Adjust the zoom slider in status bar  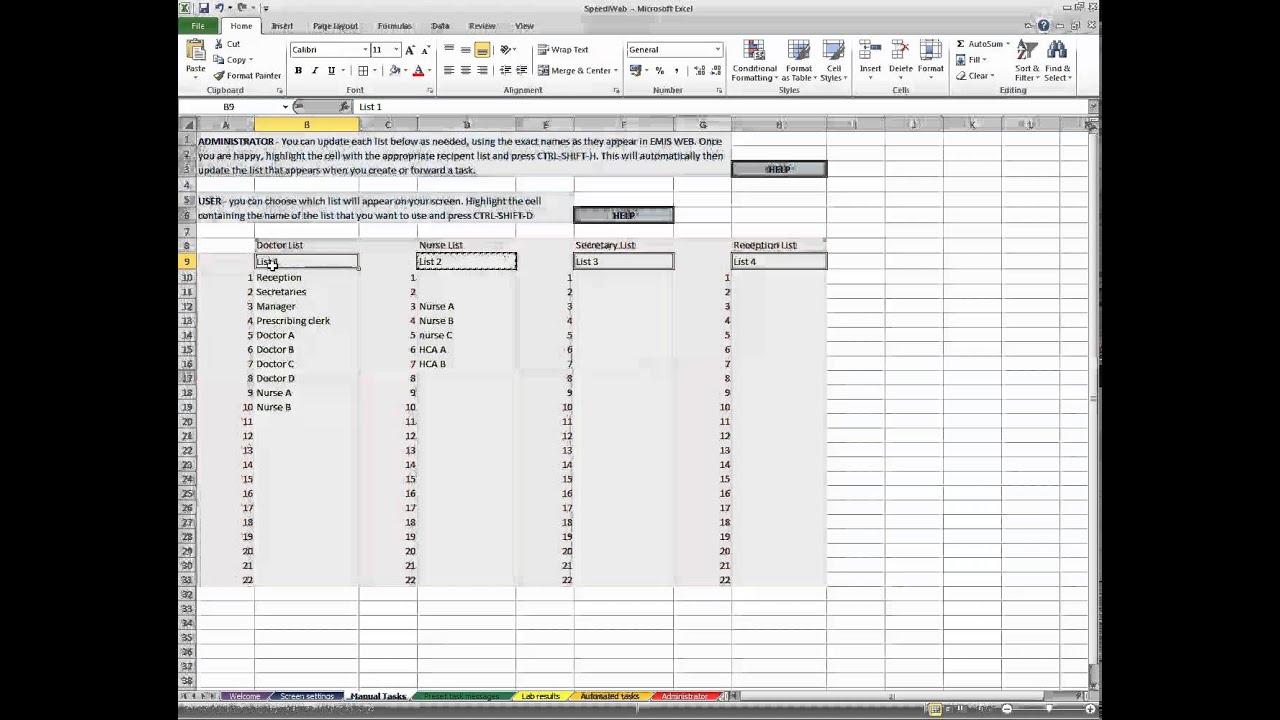pos(1049,709)
